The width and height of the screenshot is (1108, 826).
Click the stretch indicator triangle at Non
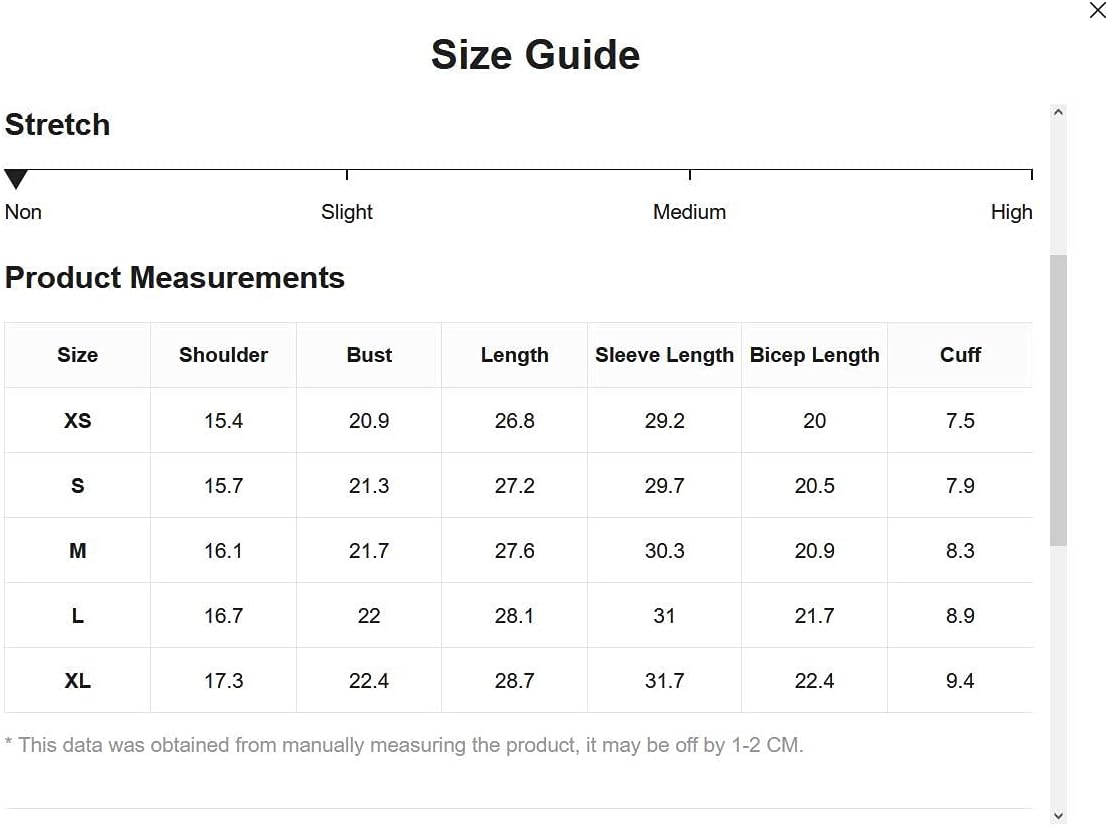(16, 179)
